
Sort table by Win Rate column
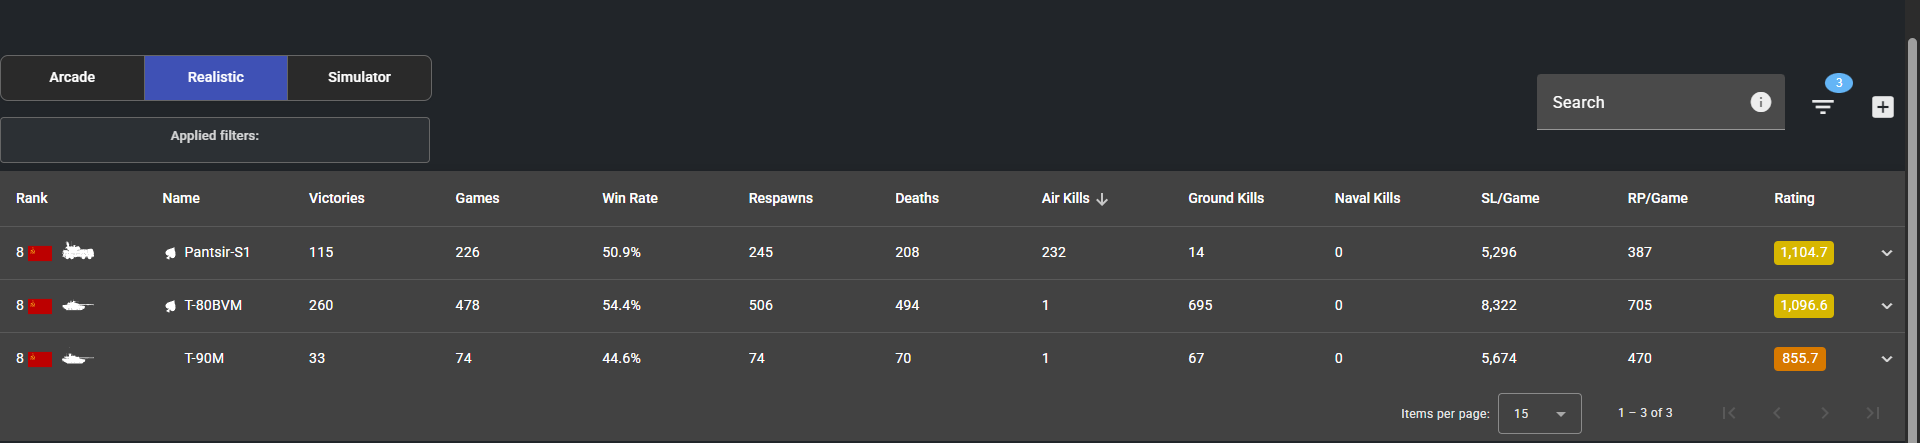tap(630, 199)
